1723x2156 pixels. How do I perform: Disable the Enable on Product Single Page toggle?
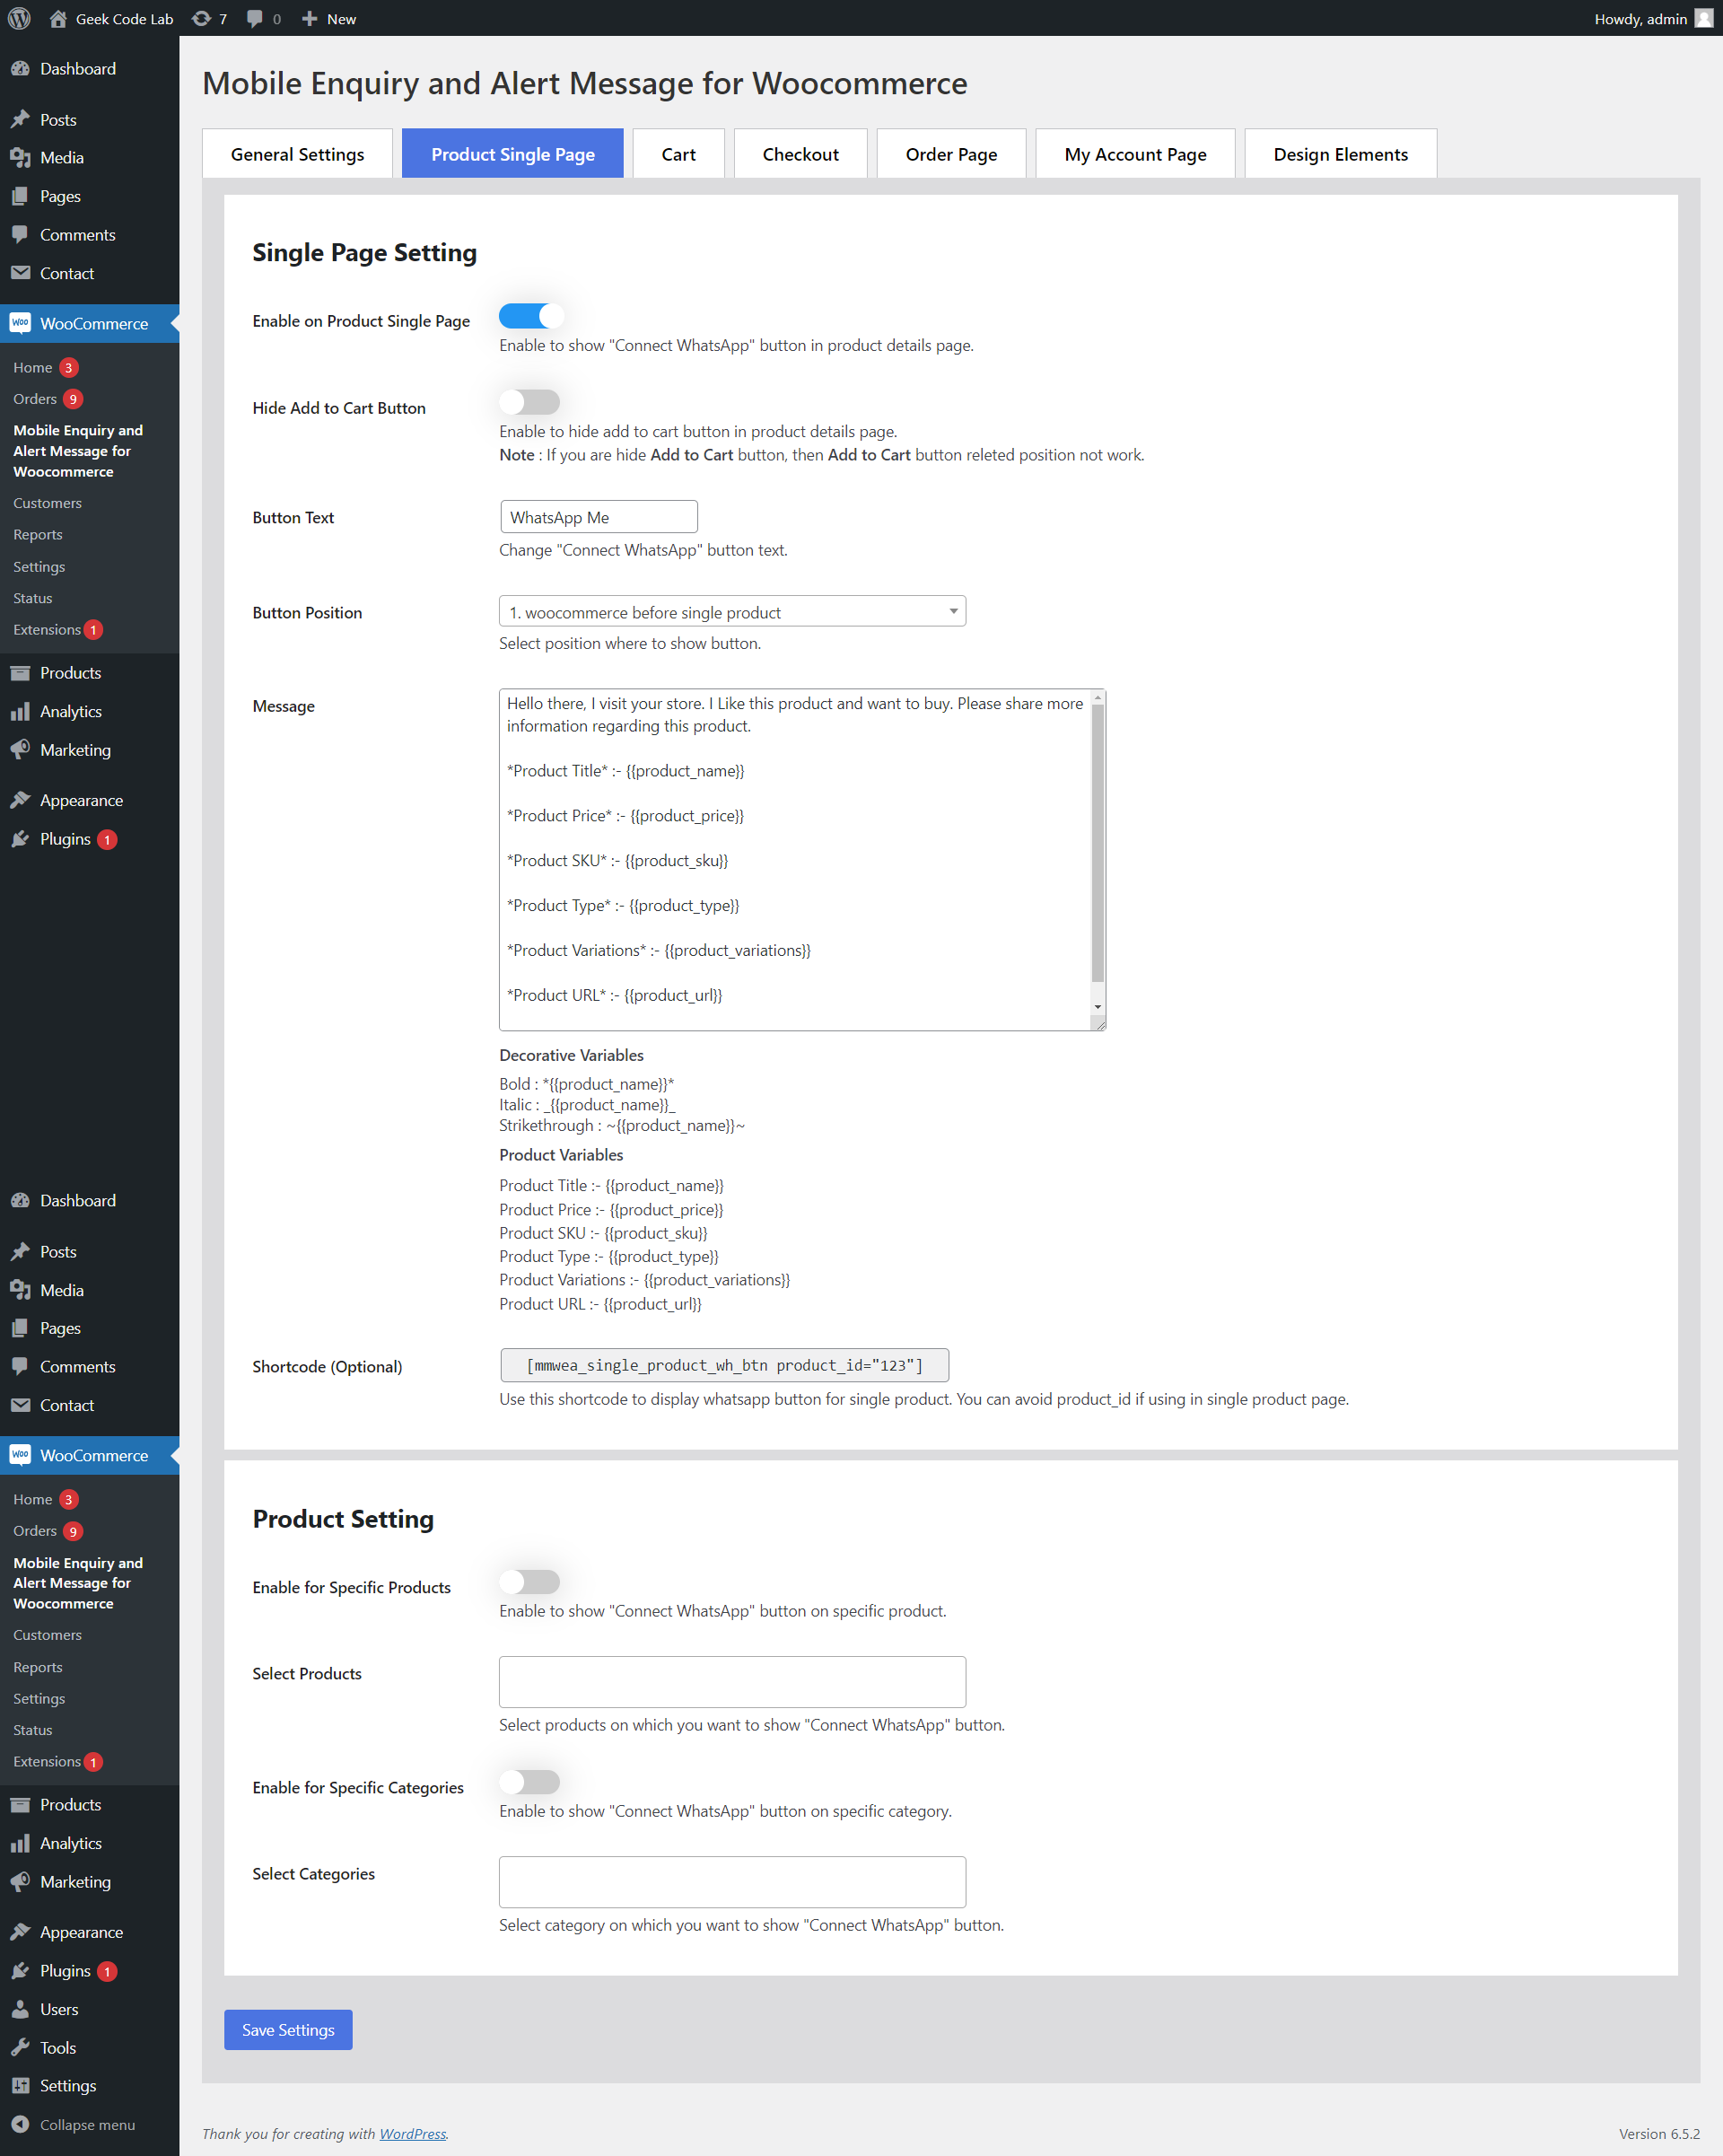point(530,316)
